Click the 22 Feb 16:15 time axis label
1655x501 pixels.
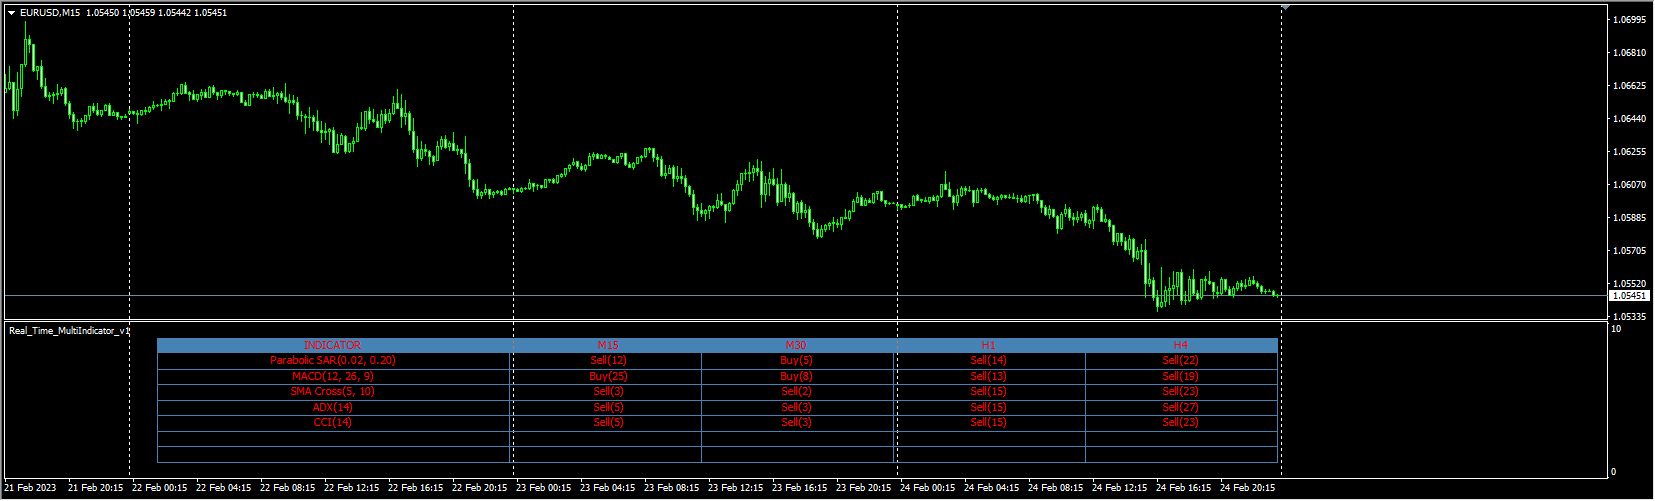coord(416,488)
